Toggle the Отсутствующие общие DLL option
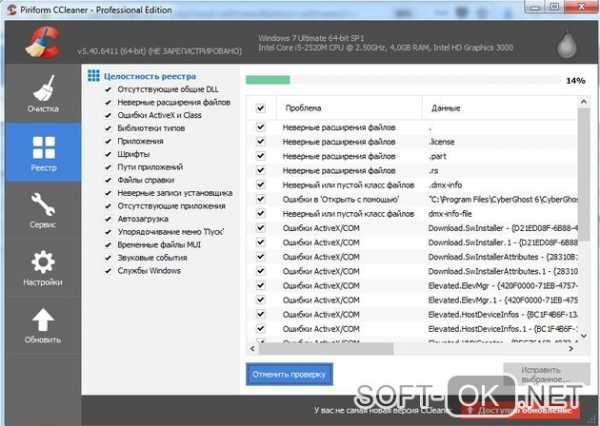Screen dimensions: 600x426 tap(108, 90)
